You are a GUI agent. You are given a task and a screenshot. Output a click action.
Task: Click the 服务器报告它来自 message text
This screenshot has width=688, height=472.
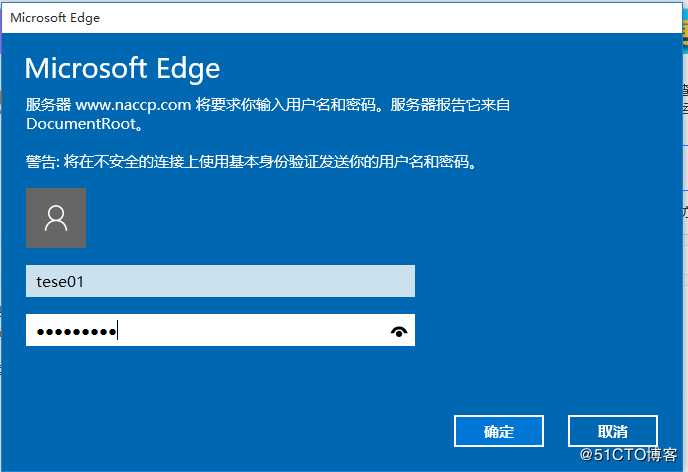(450, 105)
